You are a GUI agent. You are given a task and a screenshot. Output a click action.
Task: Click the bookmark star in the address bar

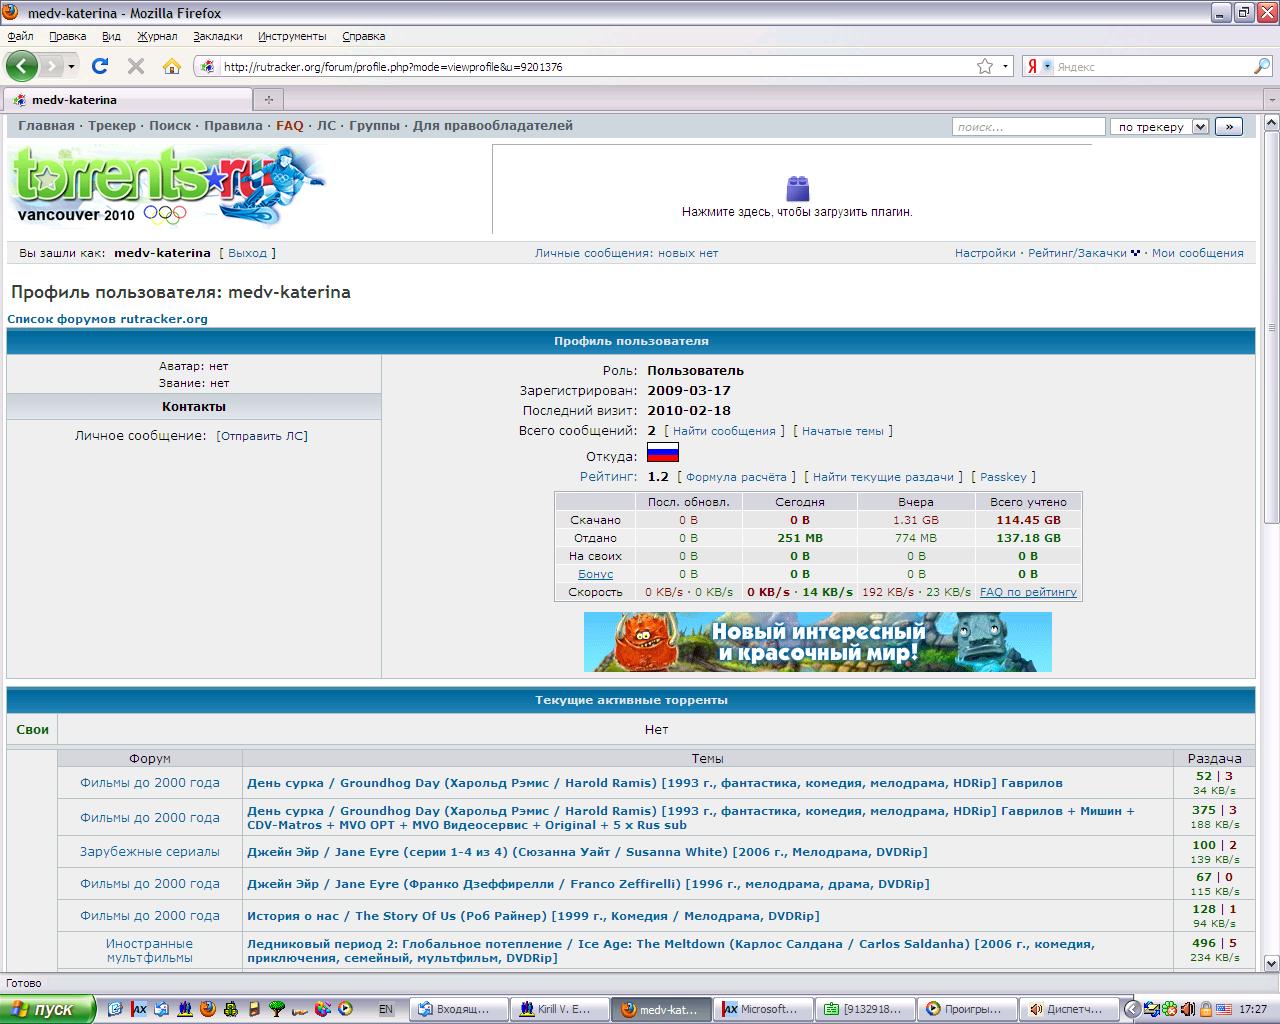click(x=985, y=67)
